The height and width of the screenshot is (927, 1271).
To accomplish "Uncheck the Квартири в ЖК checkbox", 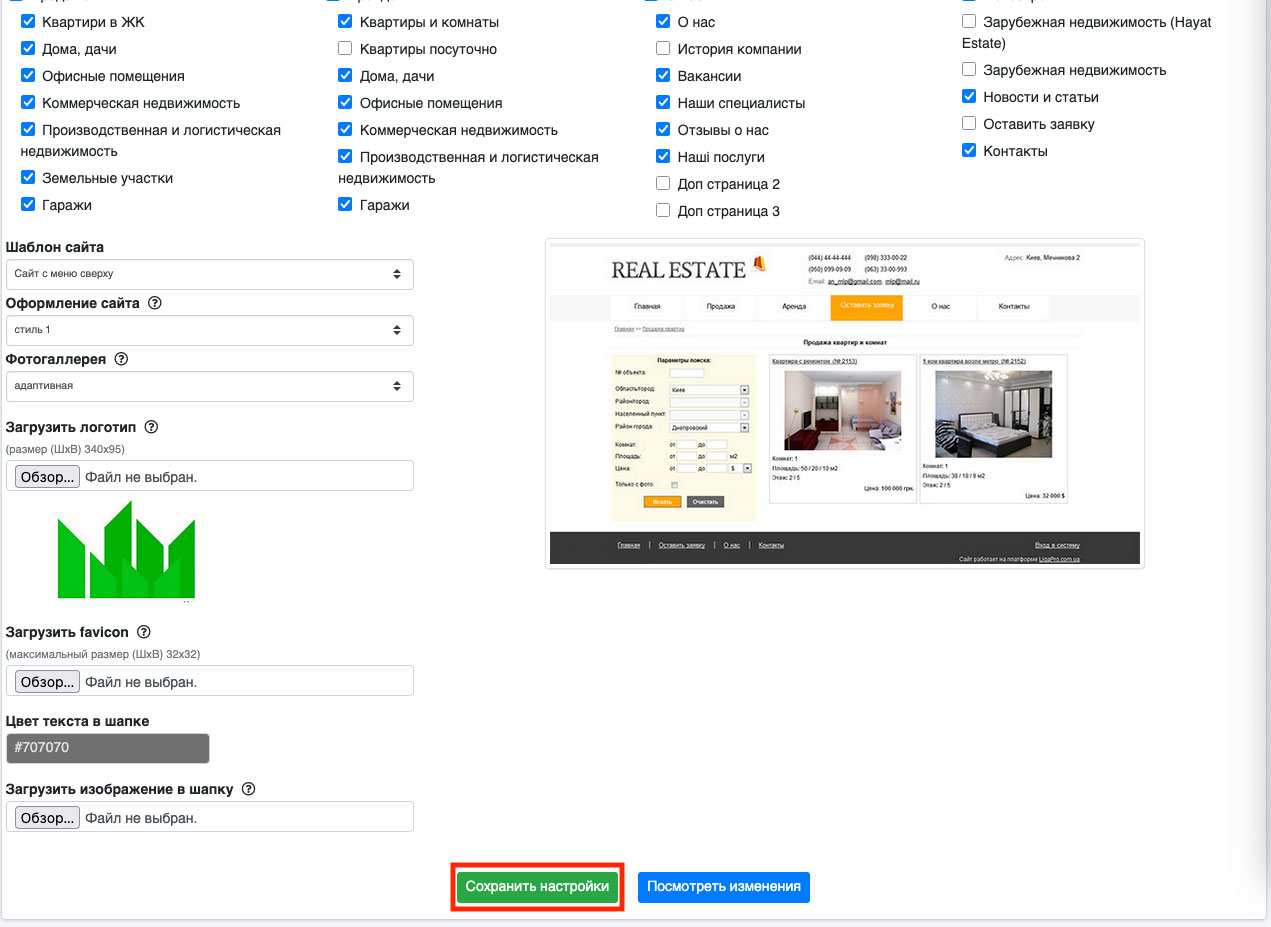I will pyautogui.click(x=28, y=21).
